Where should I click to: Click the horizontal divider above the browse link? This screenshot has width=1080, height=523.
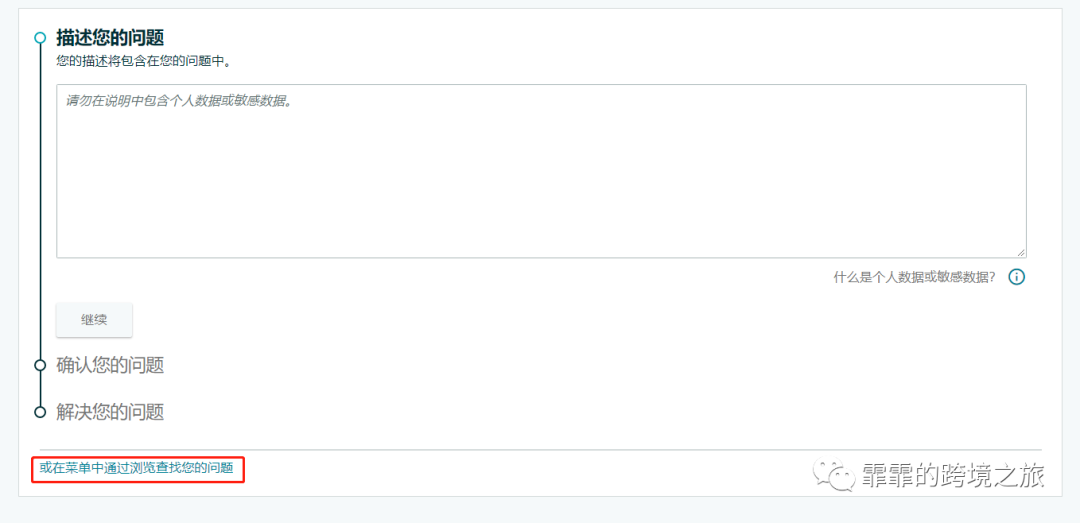[x=541, y=450]
